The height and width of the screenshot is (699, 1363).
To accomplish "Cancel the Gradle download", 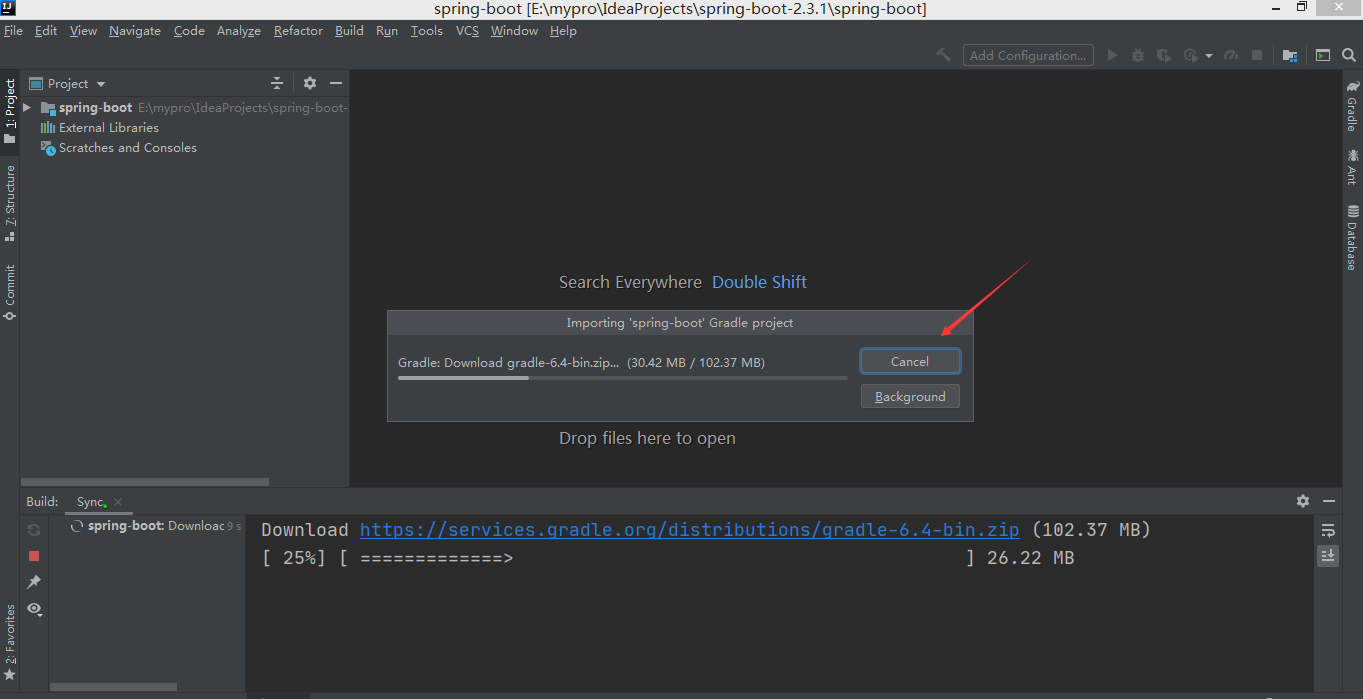I will [909, 361].
